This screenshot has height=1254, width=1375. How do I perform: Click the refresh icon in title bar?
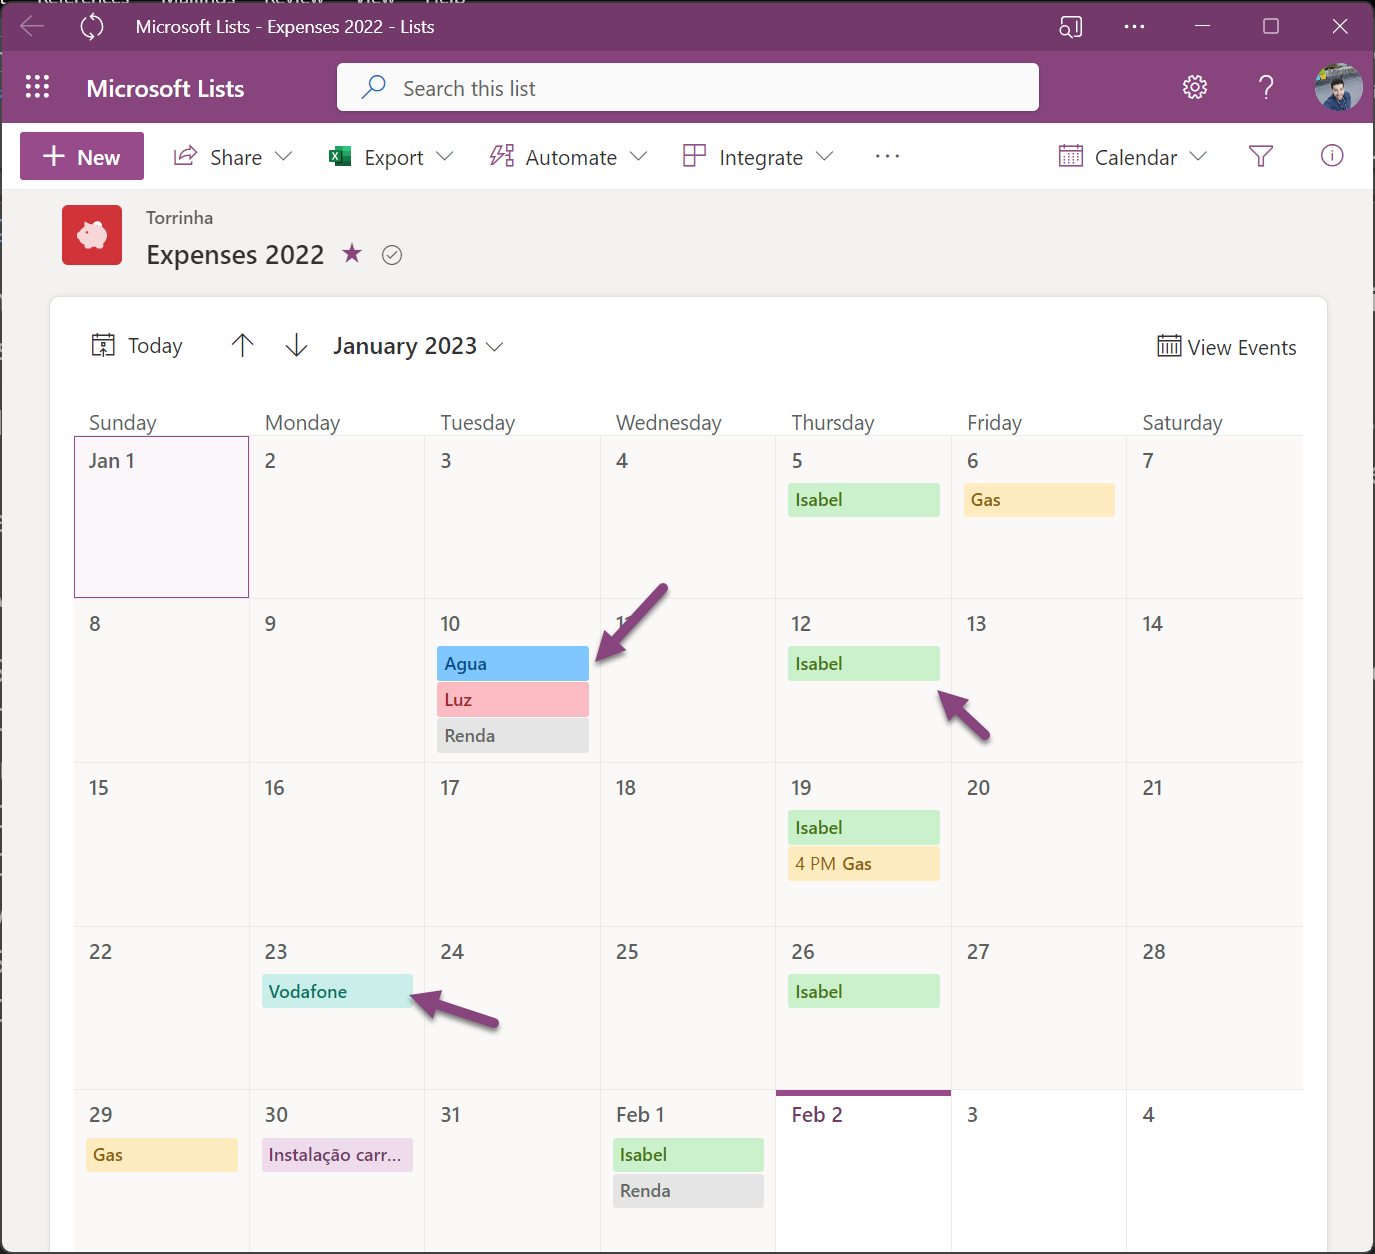(92, 27)
